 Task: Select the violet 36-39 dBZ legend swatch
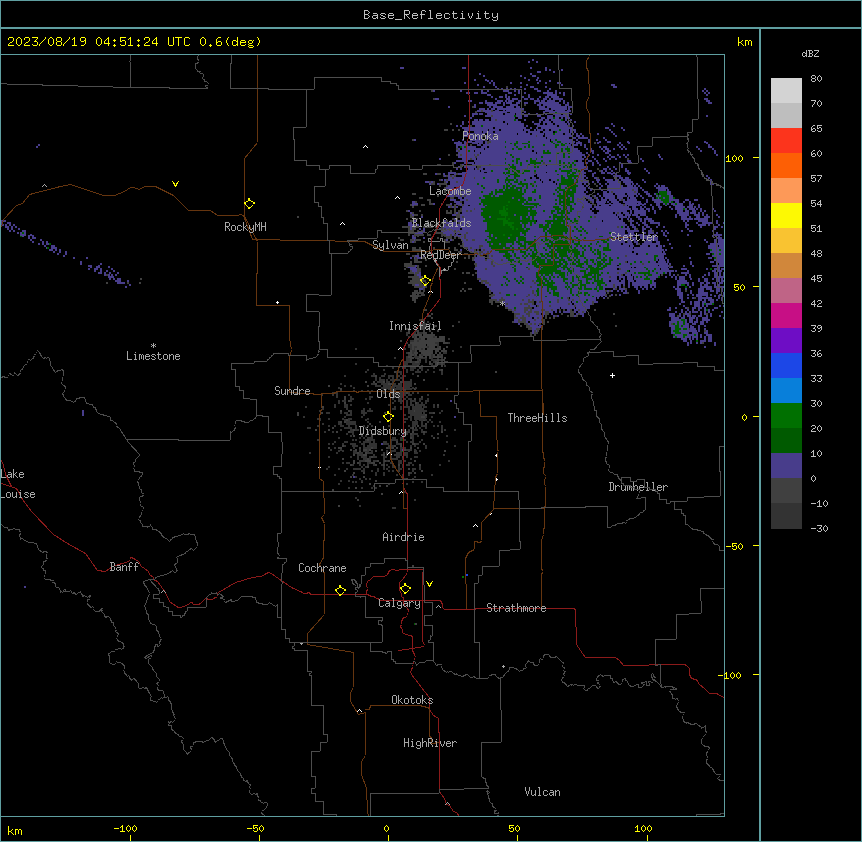click(786, 341)
